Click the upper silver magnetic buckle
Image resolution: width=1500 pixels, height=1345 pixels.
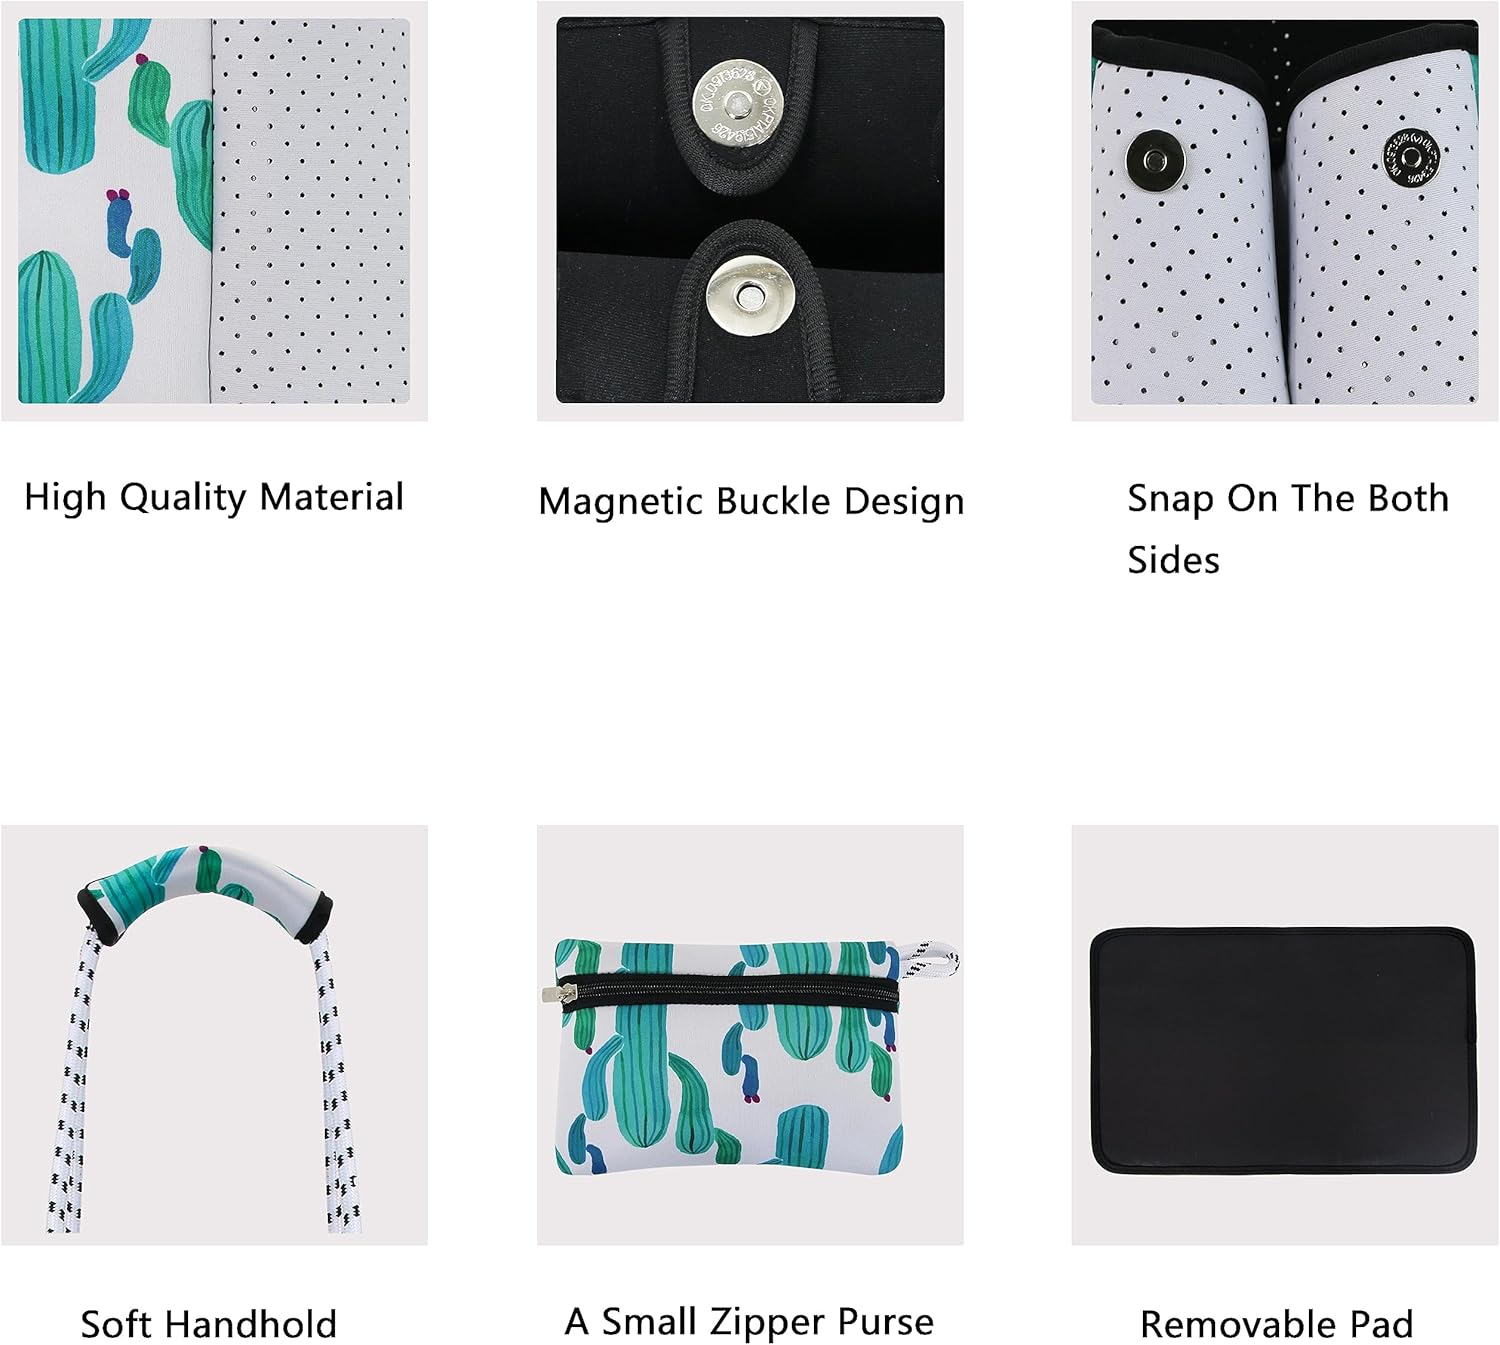738,104
